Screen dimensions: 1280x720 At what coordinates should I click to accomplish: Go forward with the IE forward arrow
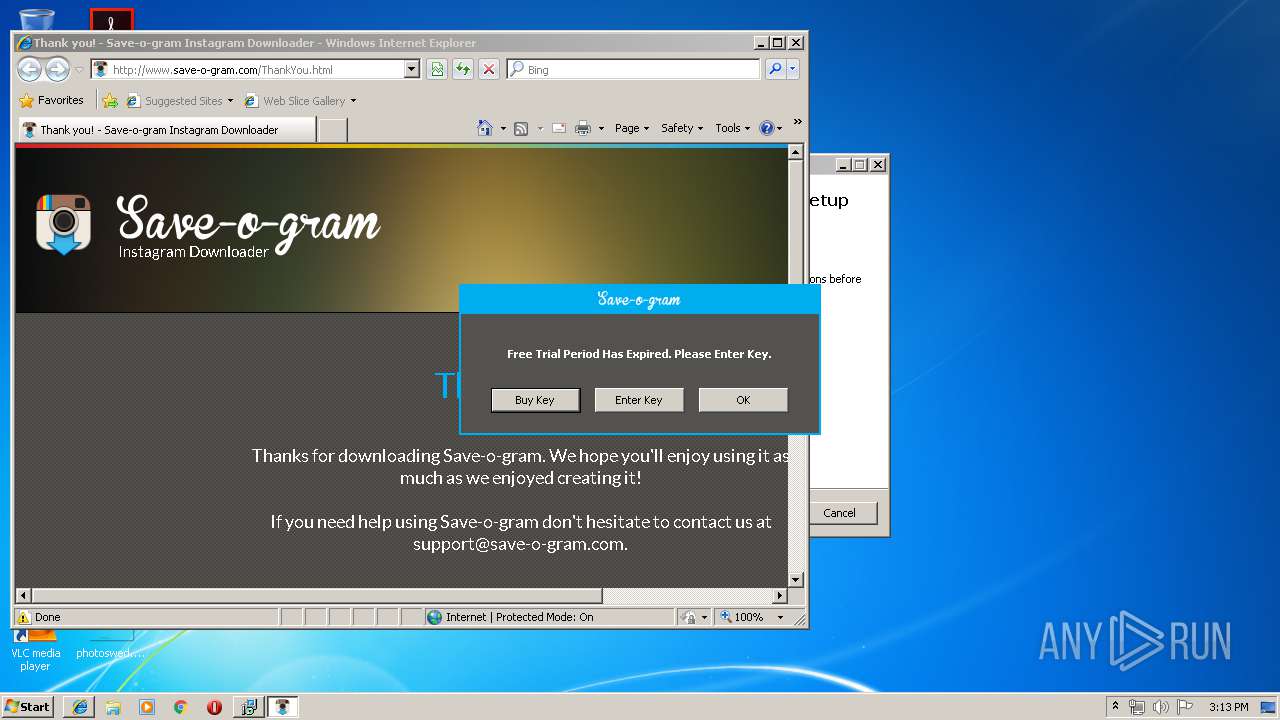57,69
